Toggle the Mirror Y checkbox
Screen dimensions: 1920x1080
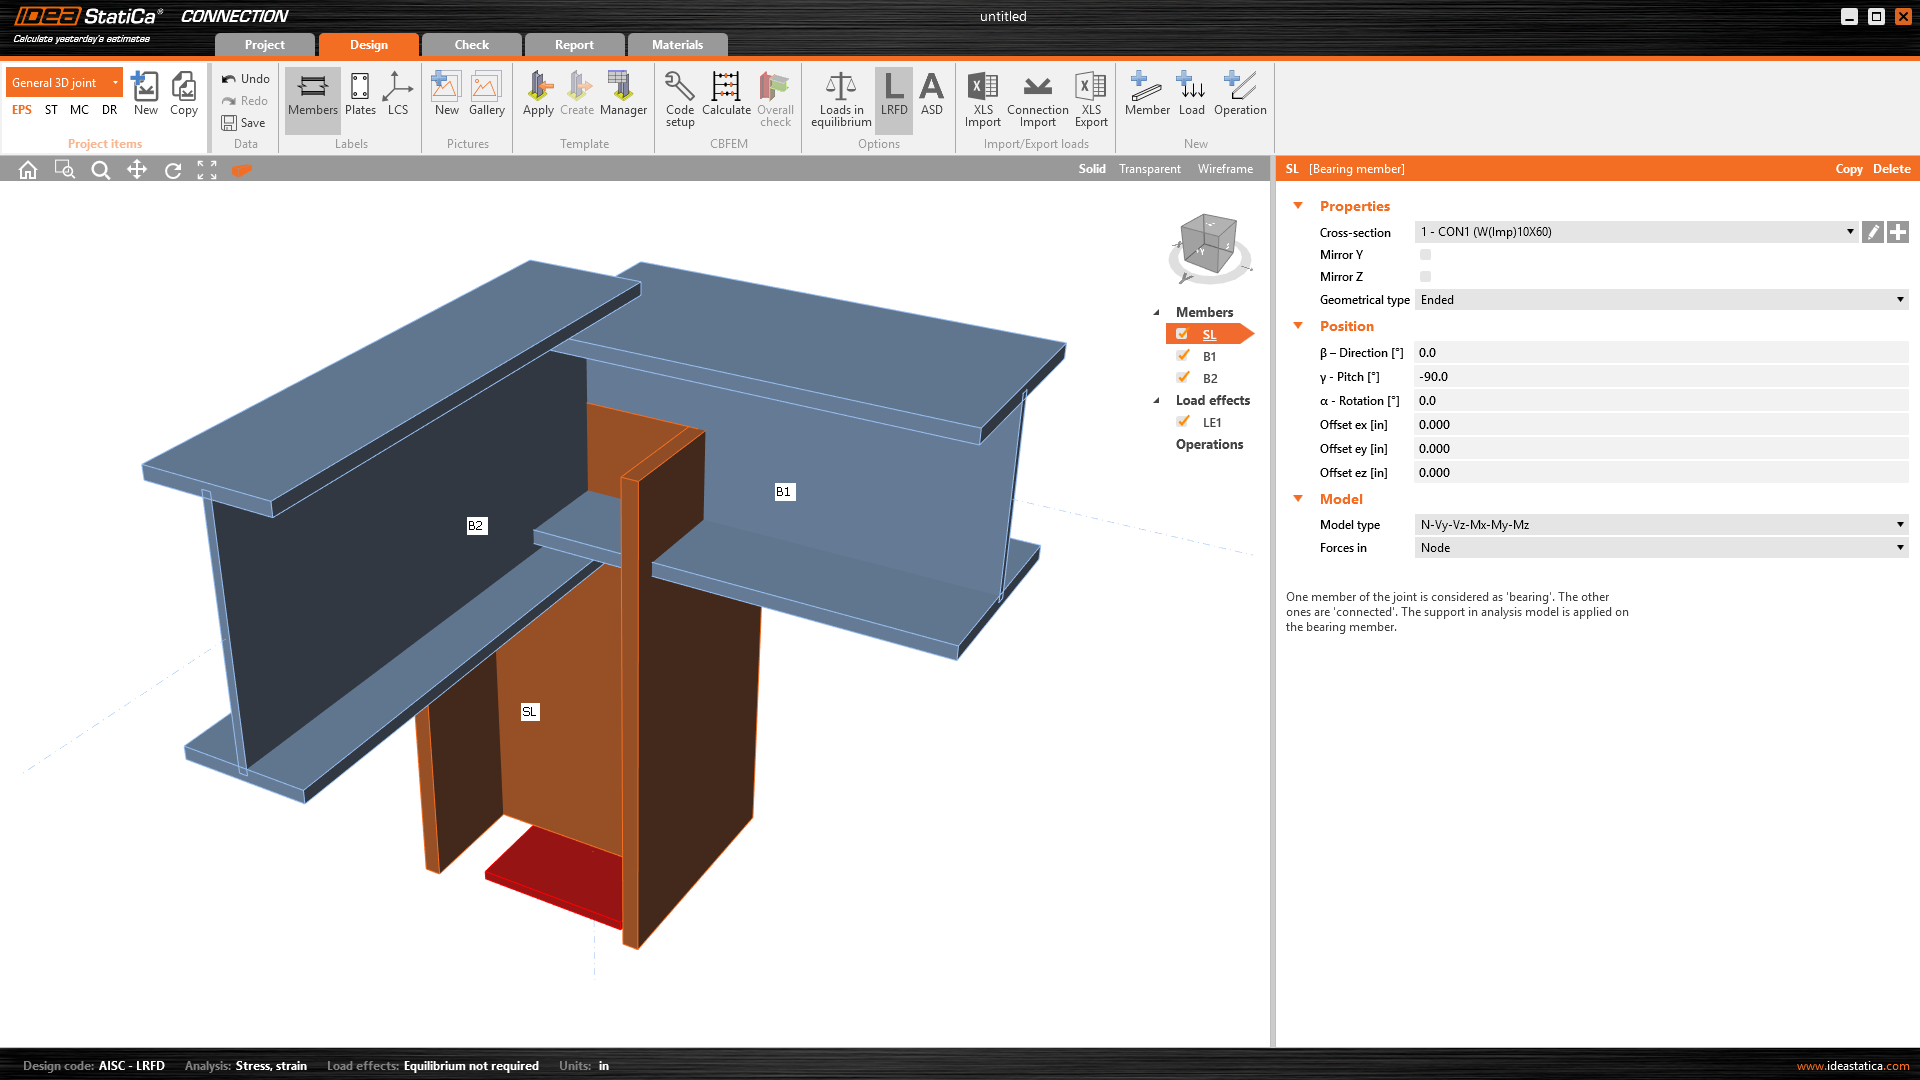(1425, 255)
